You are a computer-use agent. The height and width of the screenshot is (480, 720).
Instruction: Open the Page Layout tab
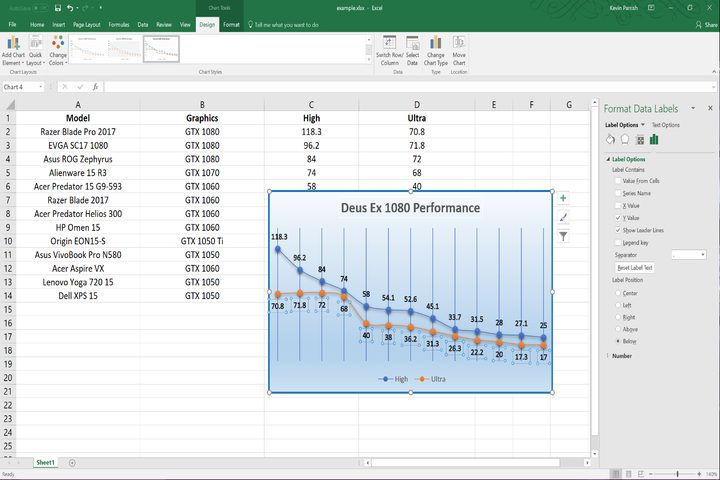[86, 25]
